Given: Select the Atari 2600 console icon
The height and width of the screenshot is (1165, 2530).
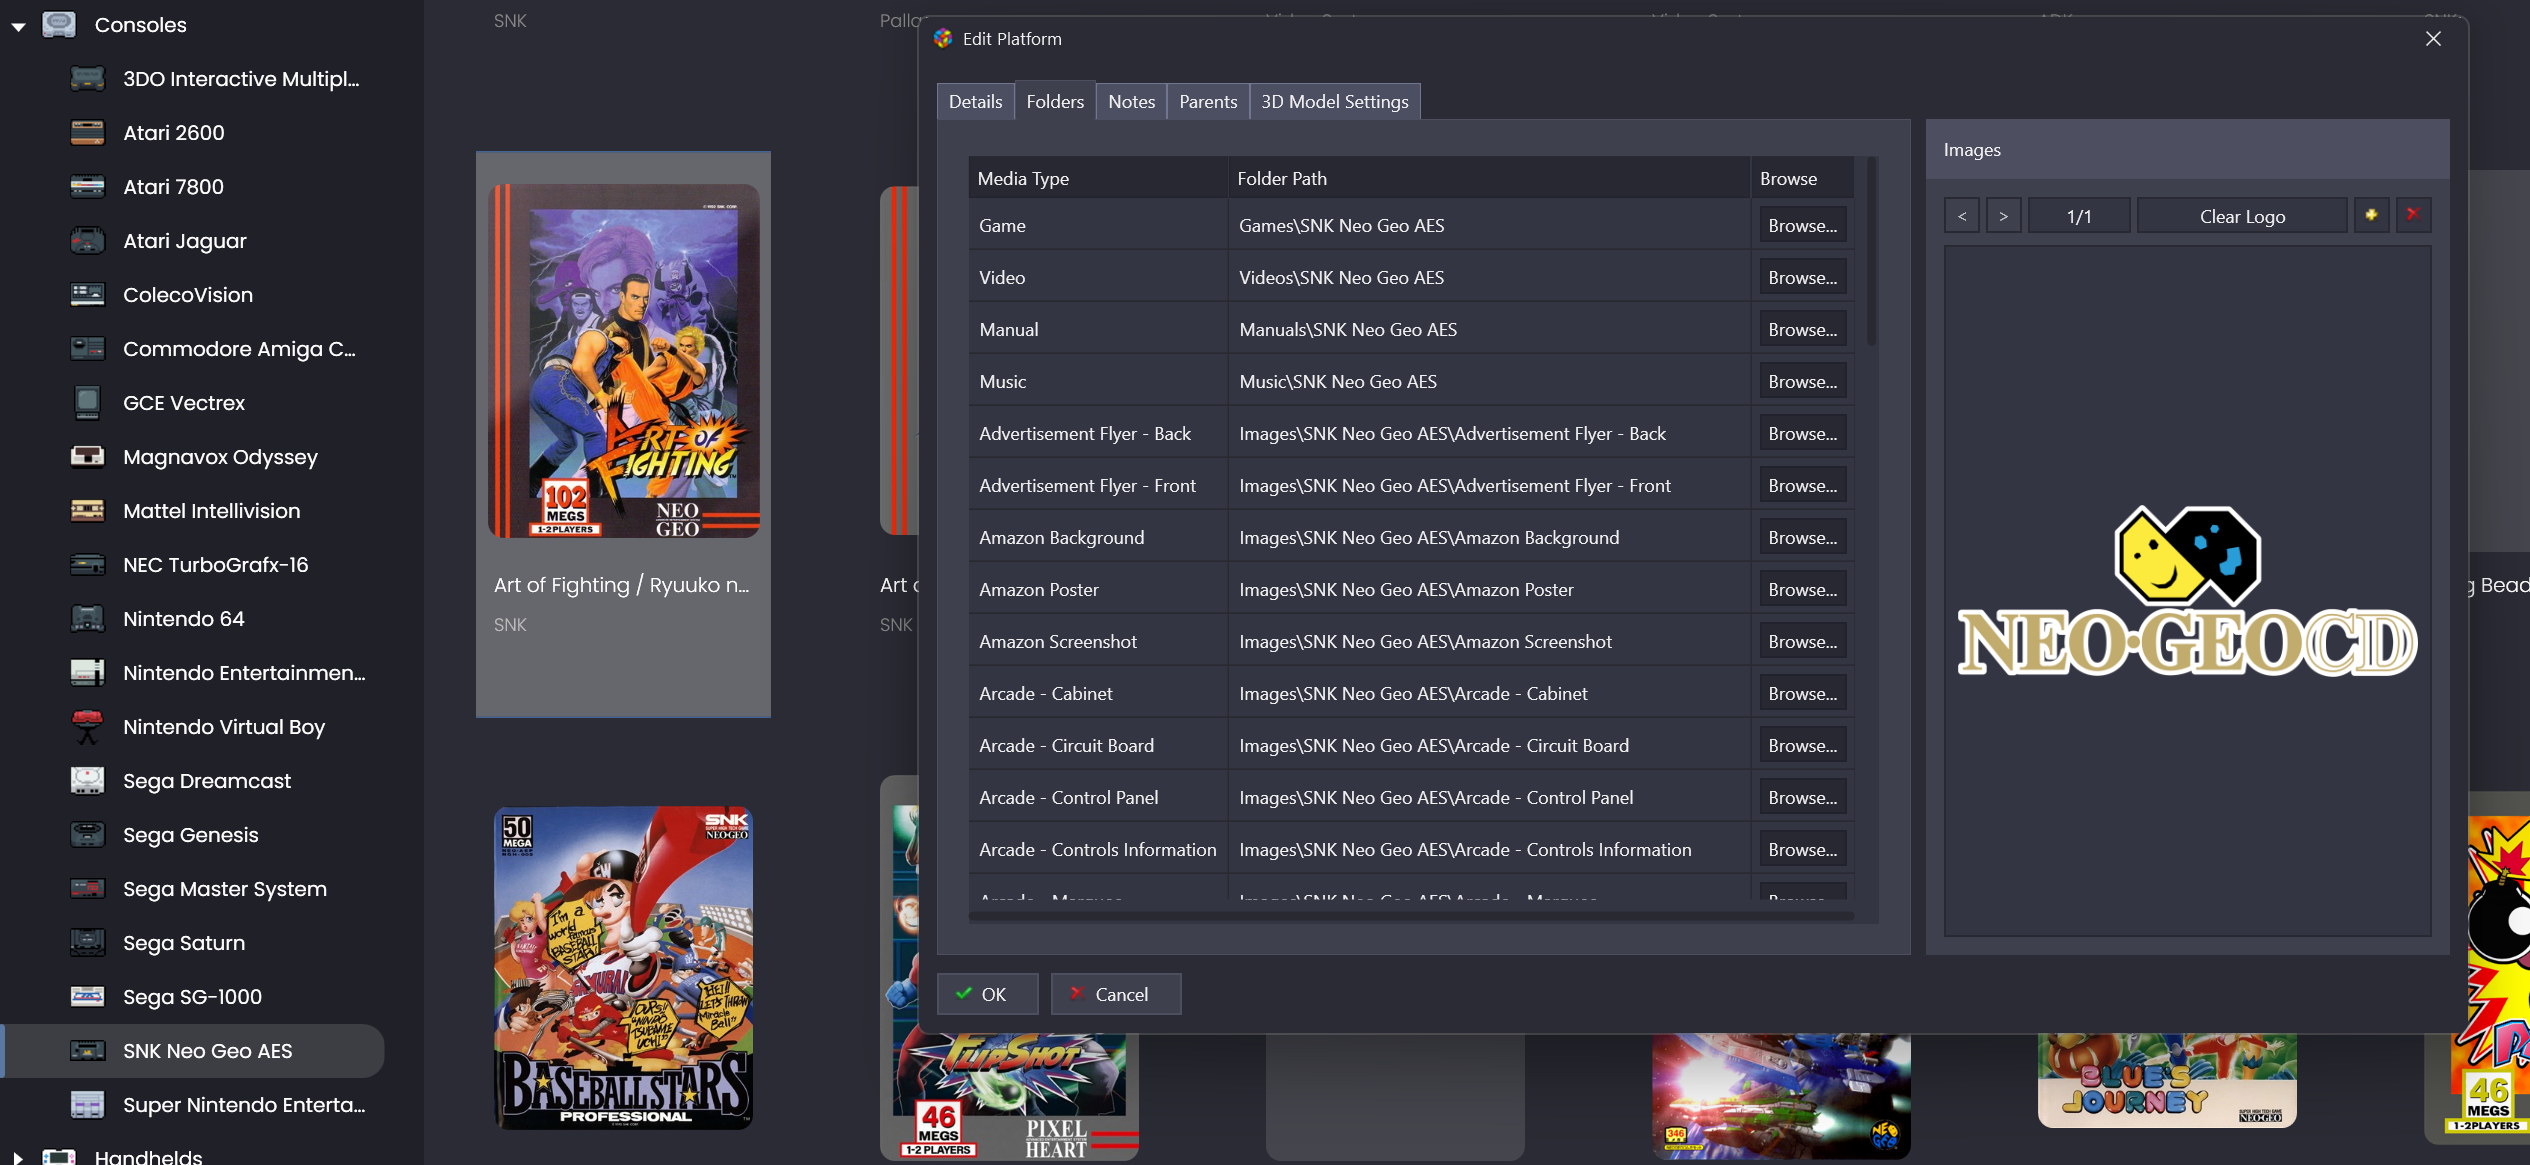Looking at the screenshot, I should point(87,132).
